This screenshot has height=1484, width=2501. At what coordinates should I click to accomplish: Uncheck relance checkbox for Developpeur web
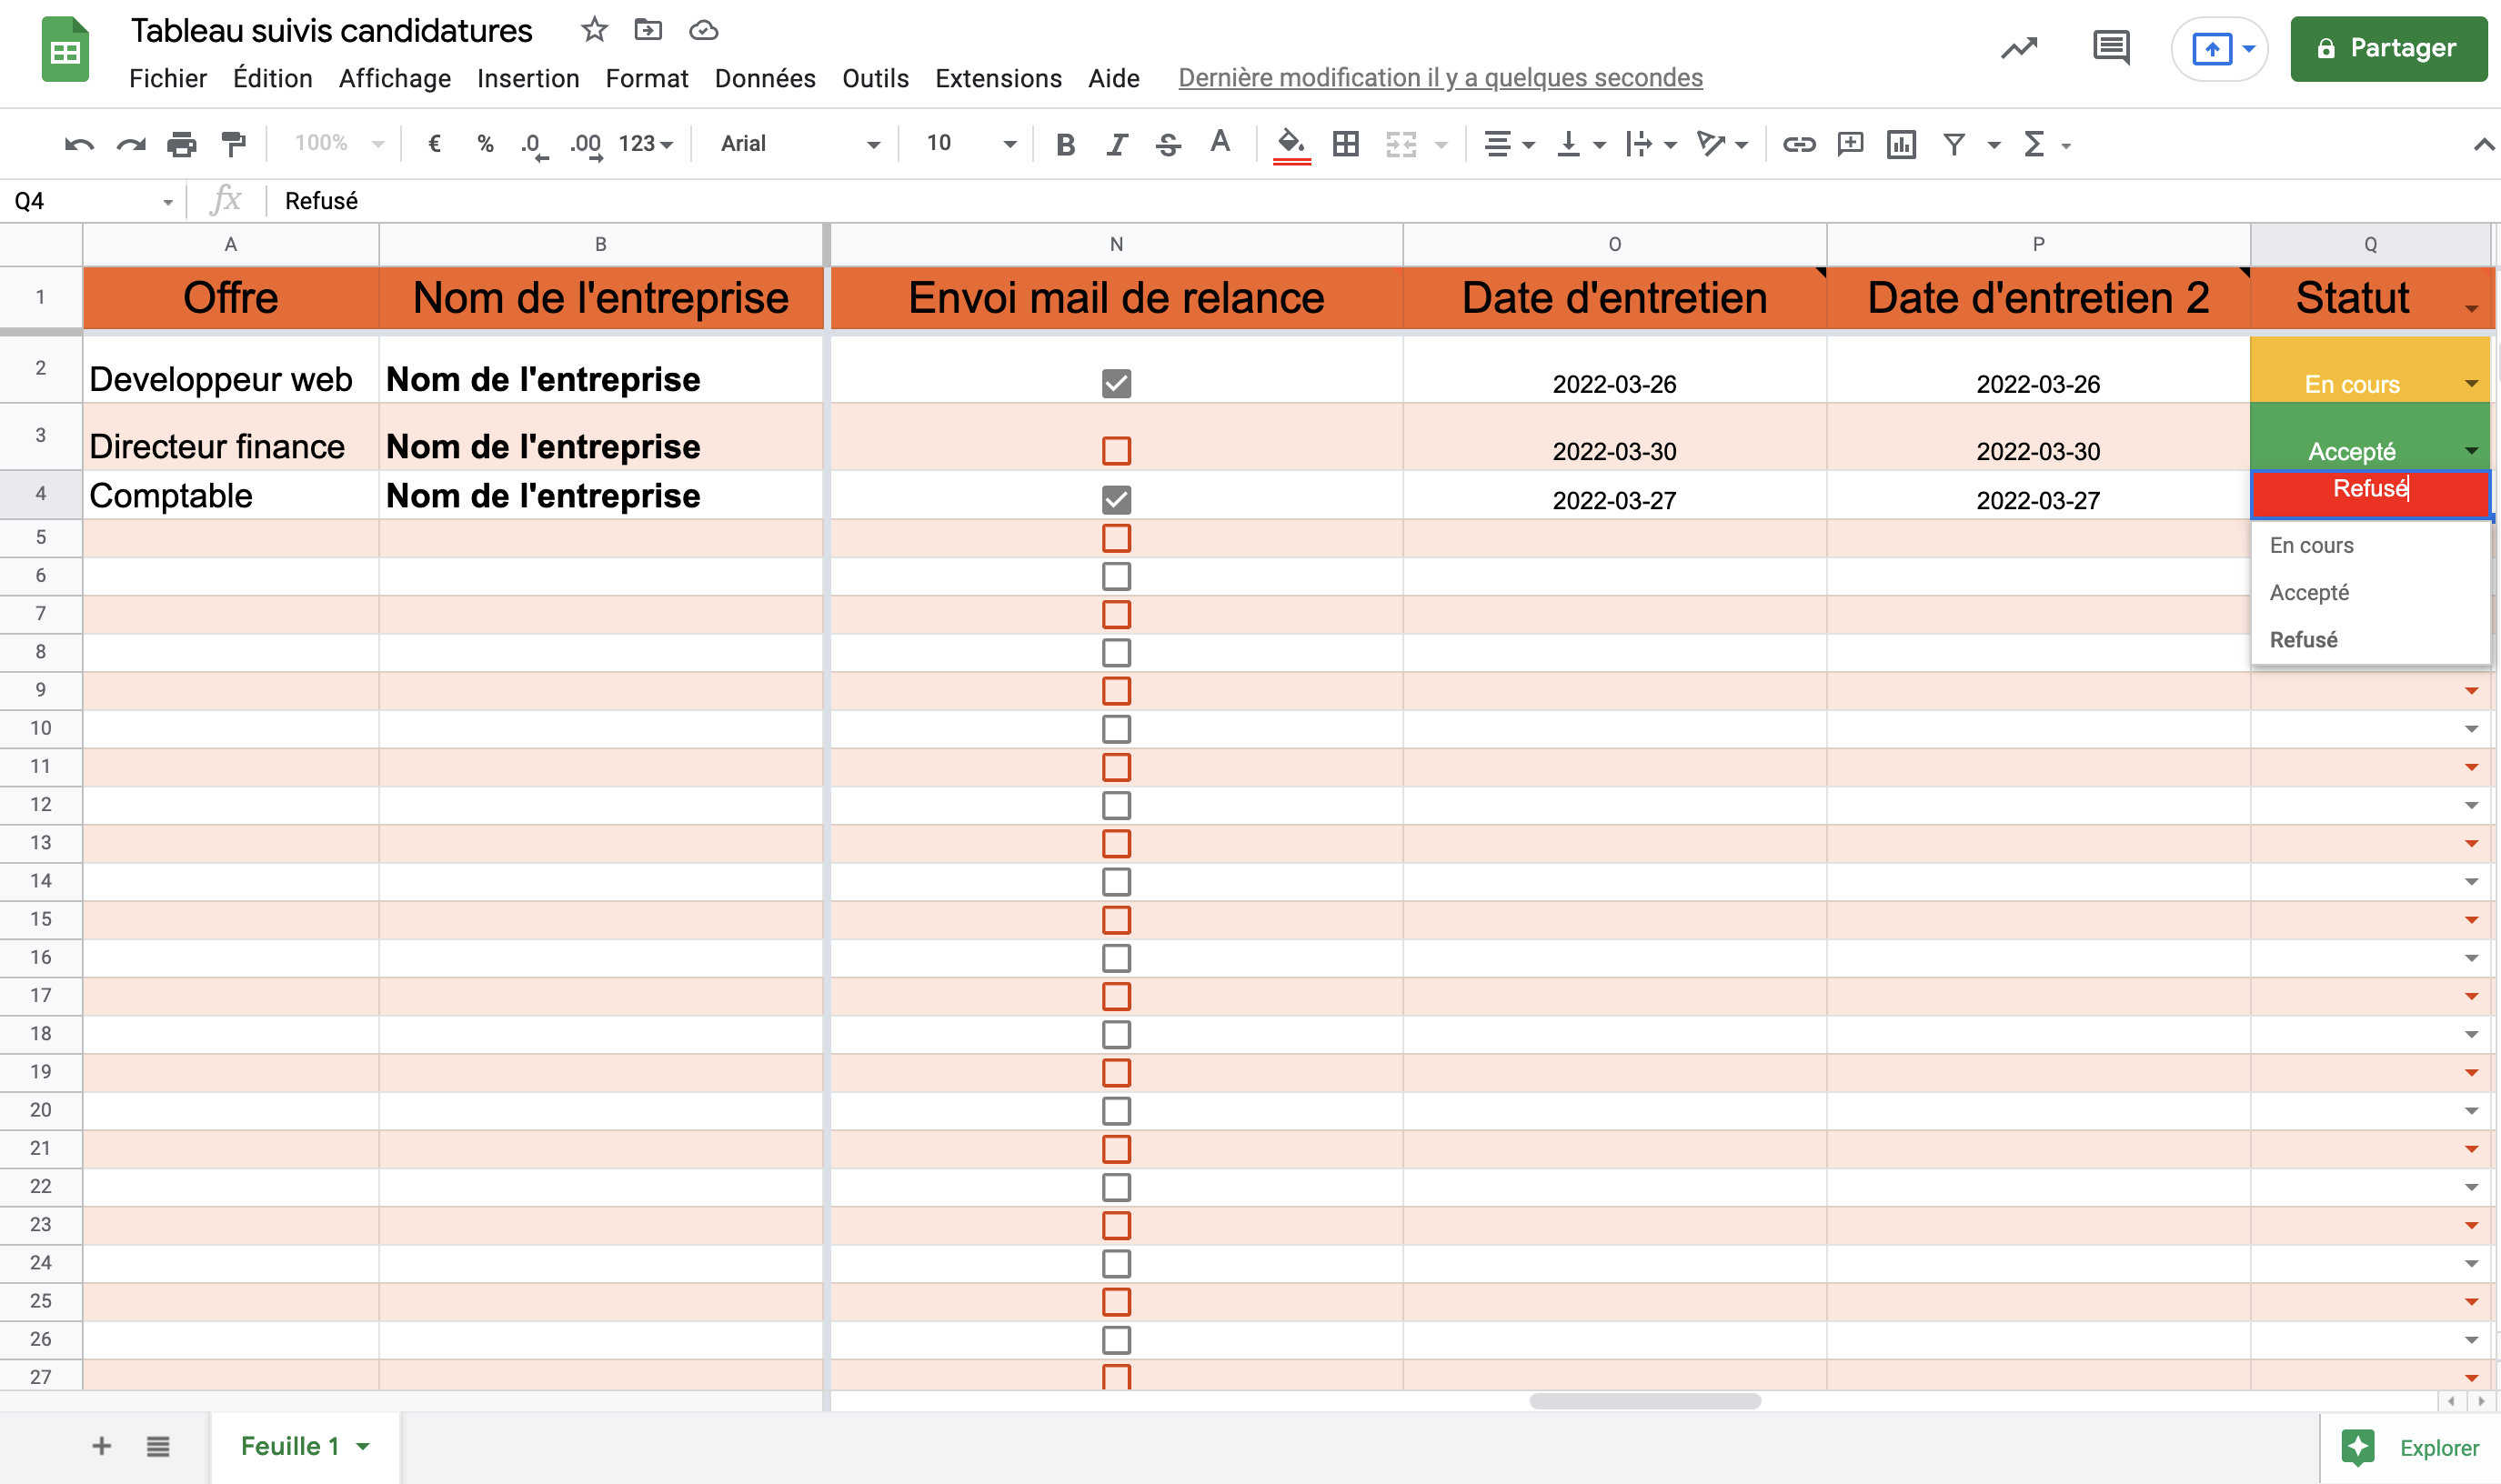tap(1116, 383)
